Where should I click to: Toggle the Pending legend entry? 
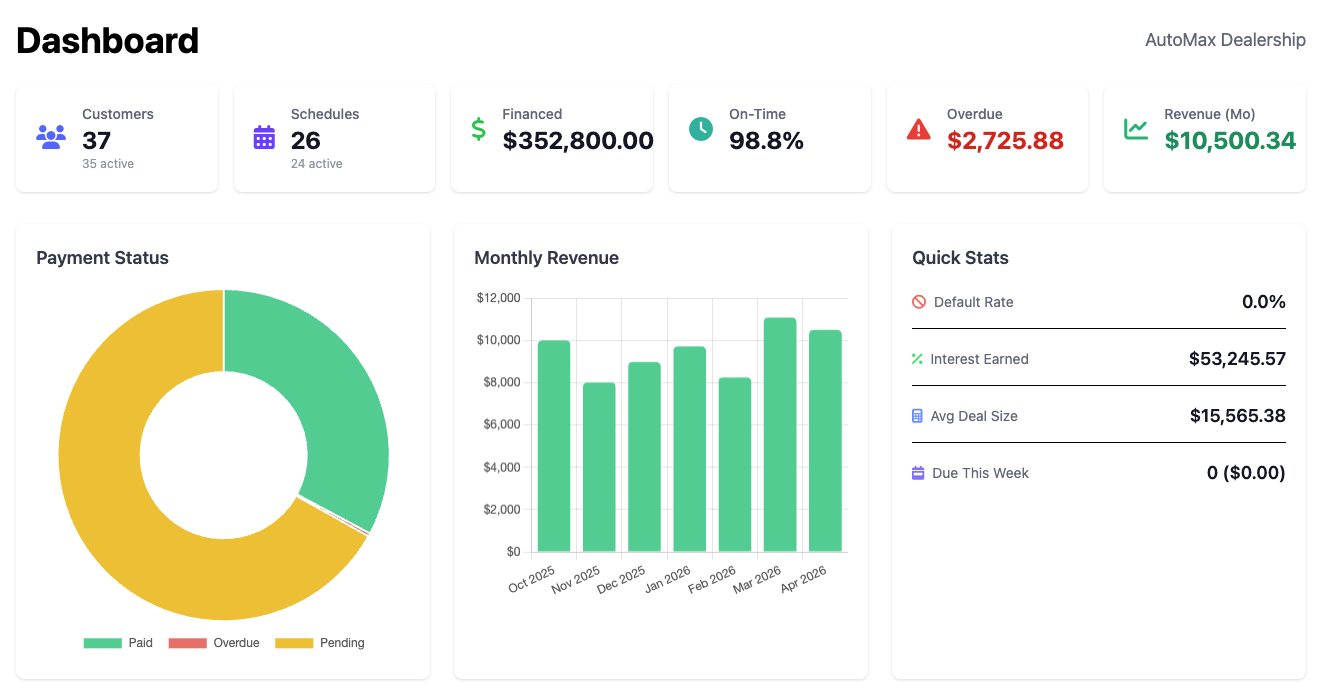click(322, 642)
